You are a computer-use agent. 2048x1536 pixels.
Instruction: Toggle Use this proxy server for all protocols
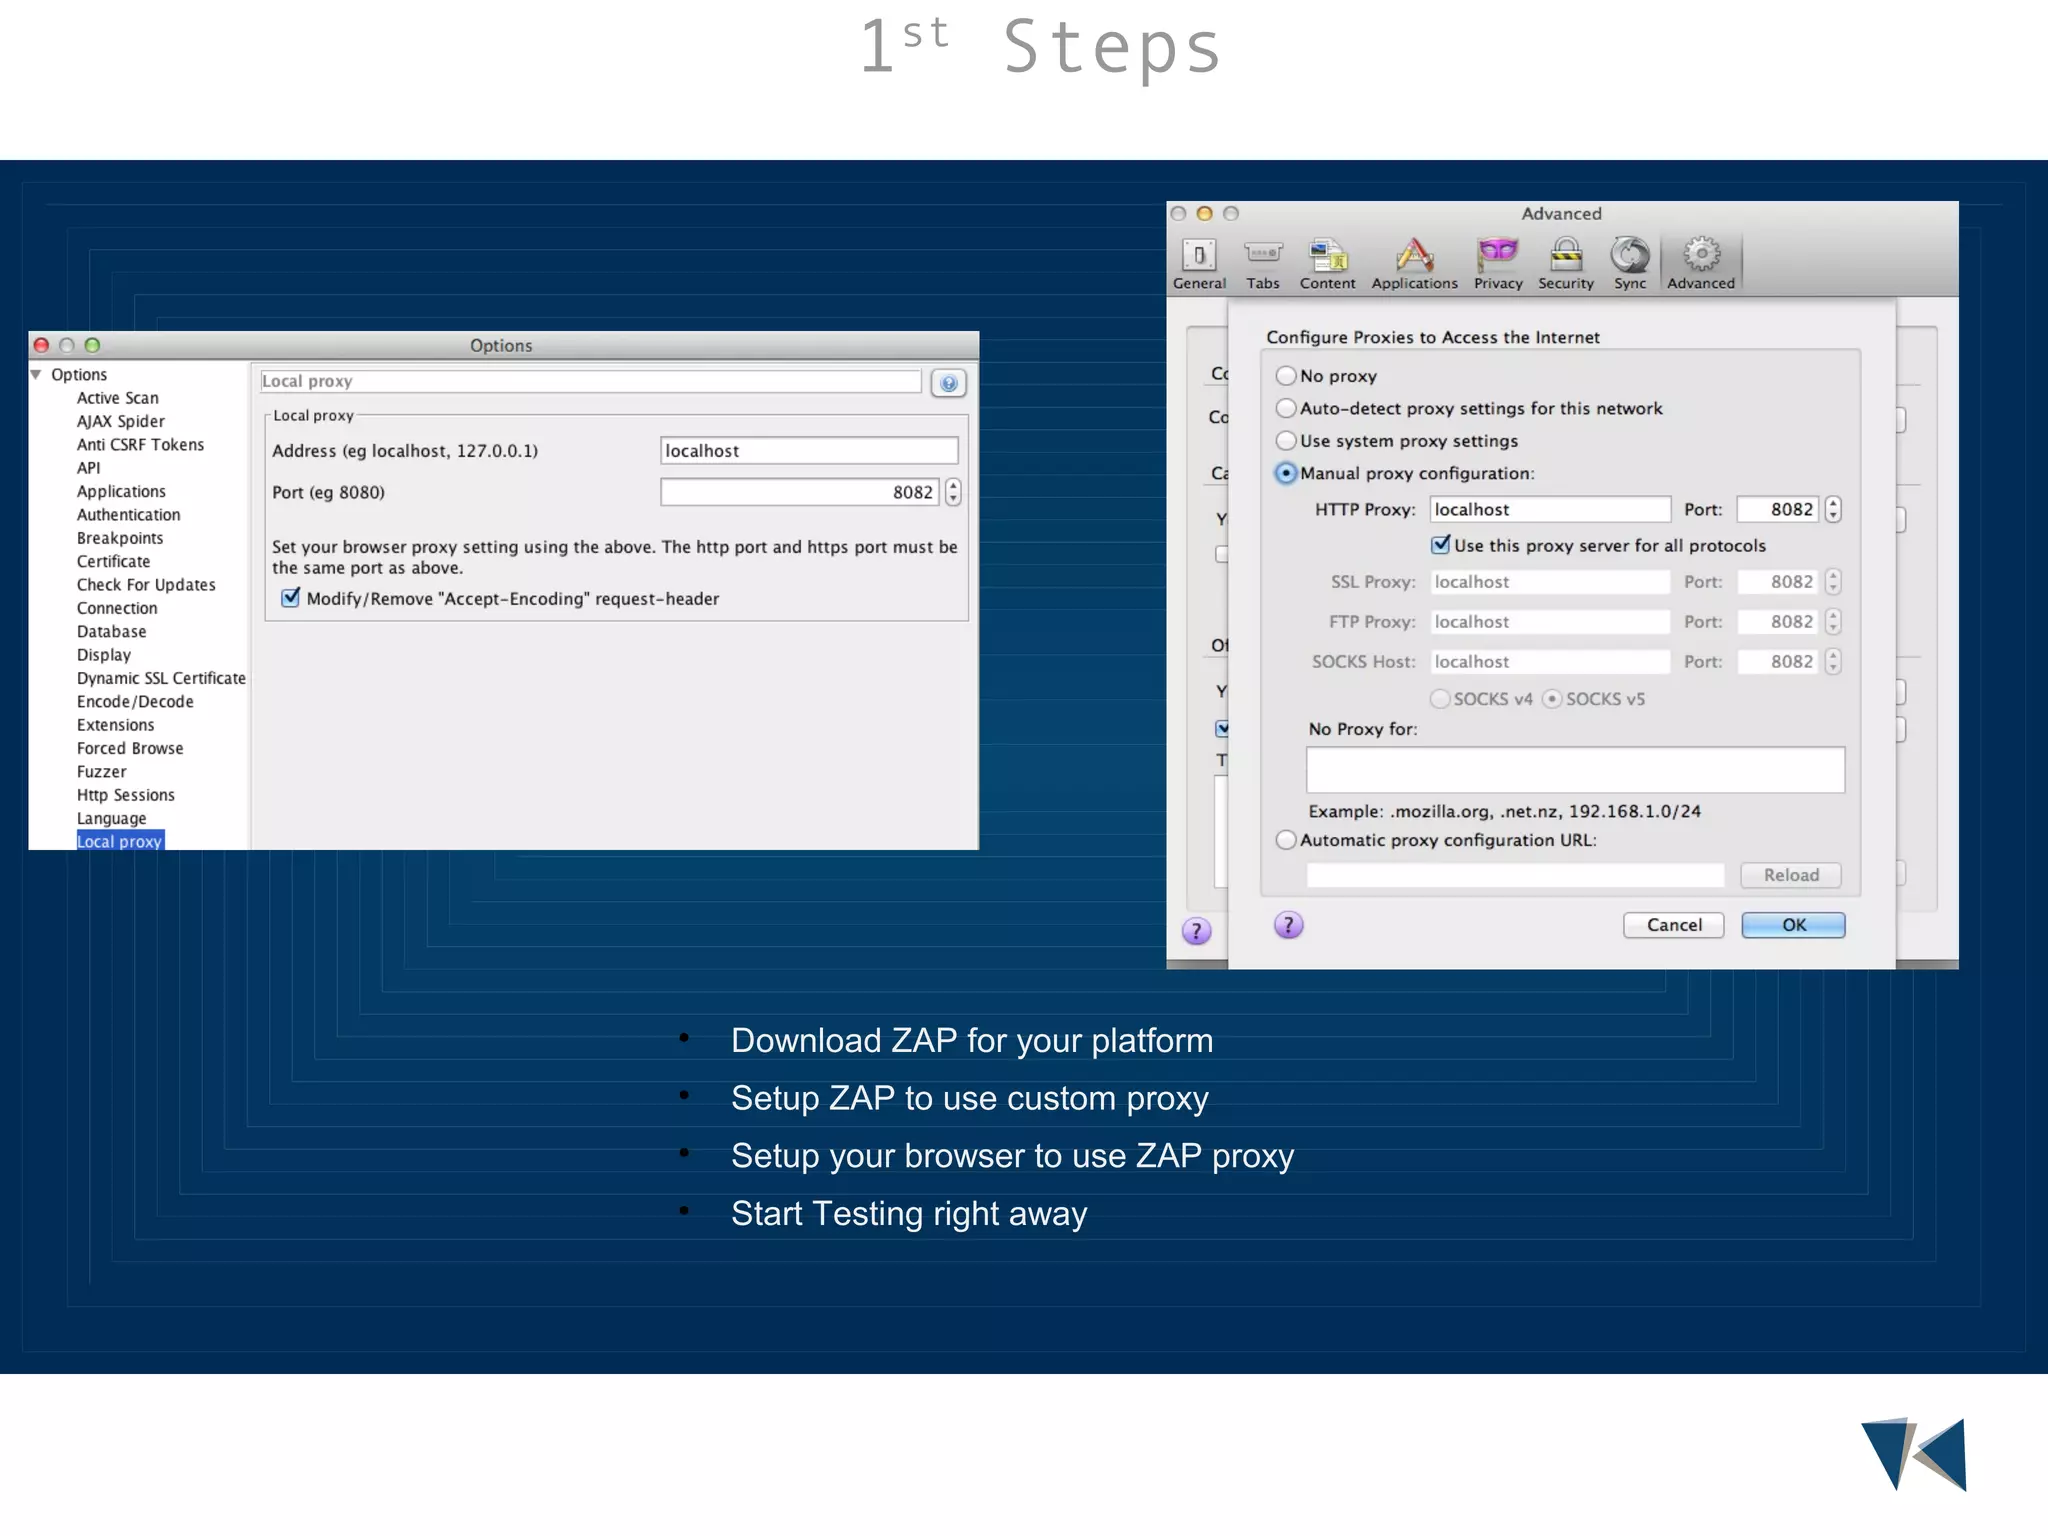tap(1441, 545)
